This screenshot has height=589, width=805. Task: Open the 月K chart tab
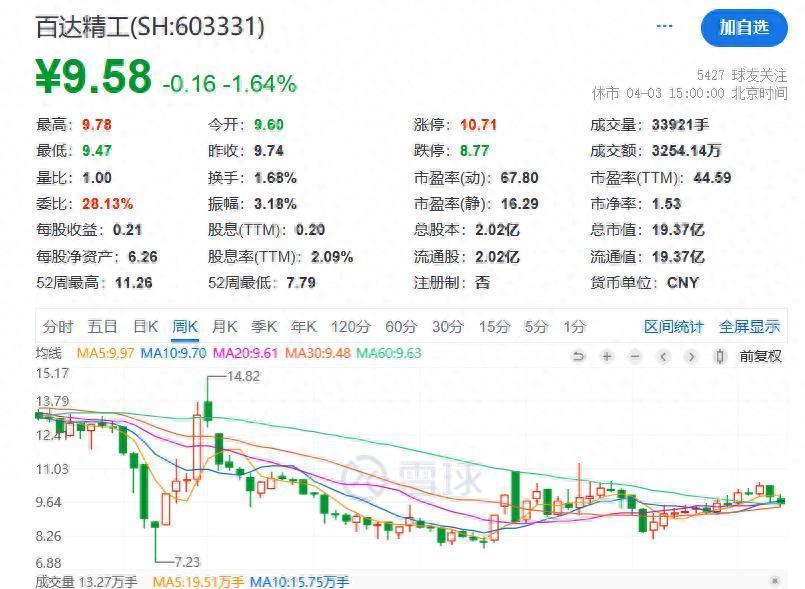point(224,327)
